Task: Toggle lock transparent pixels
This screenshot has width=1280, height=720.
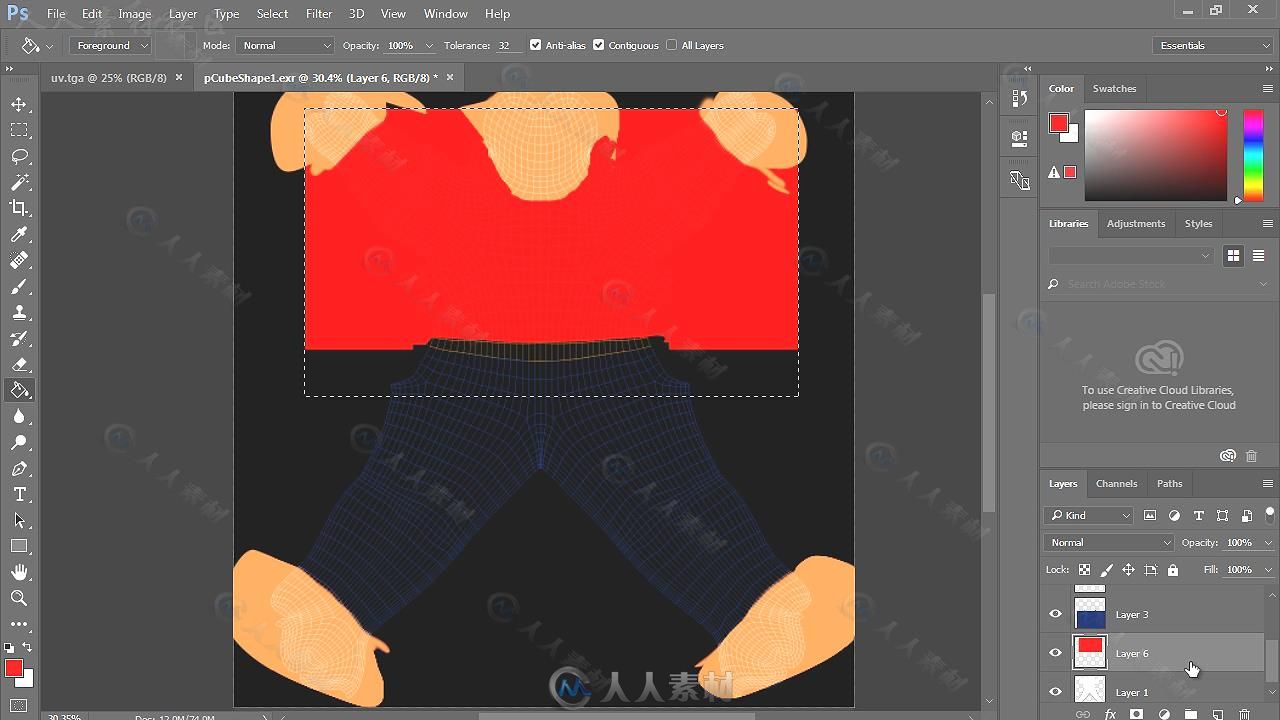Action: tap(1084, 570)
